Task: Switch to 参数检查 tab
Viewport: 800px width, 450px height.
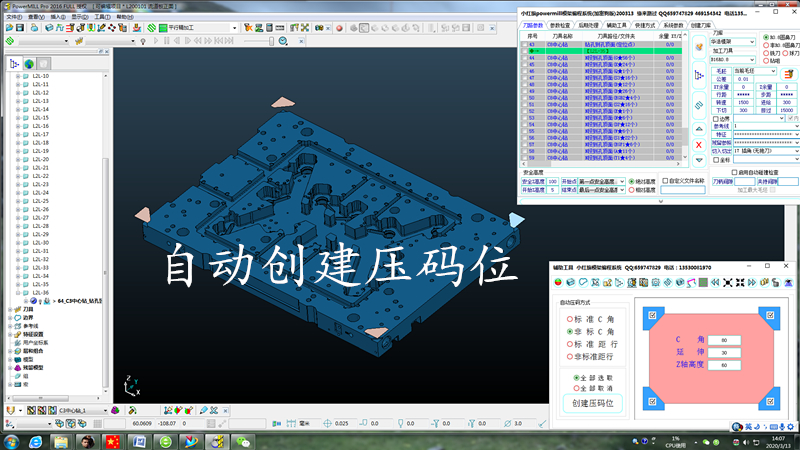Action: tap(560, 26)
